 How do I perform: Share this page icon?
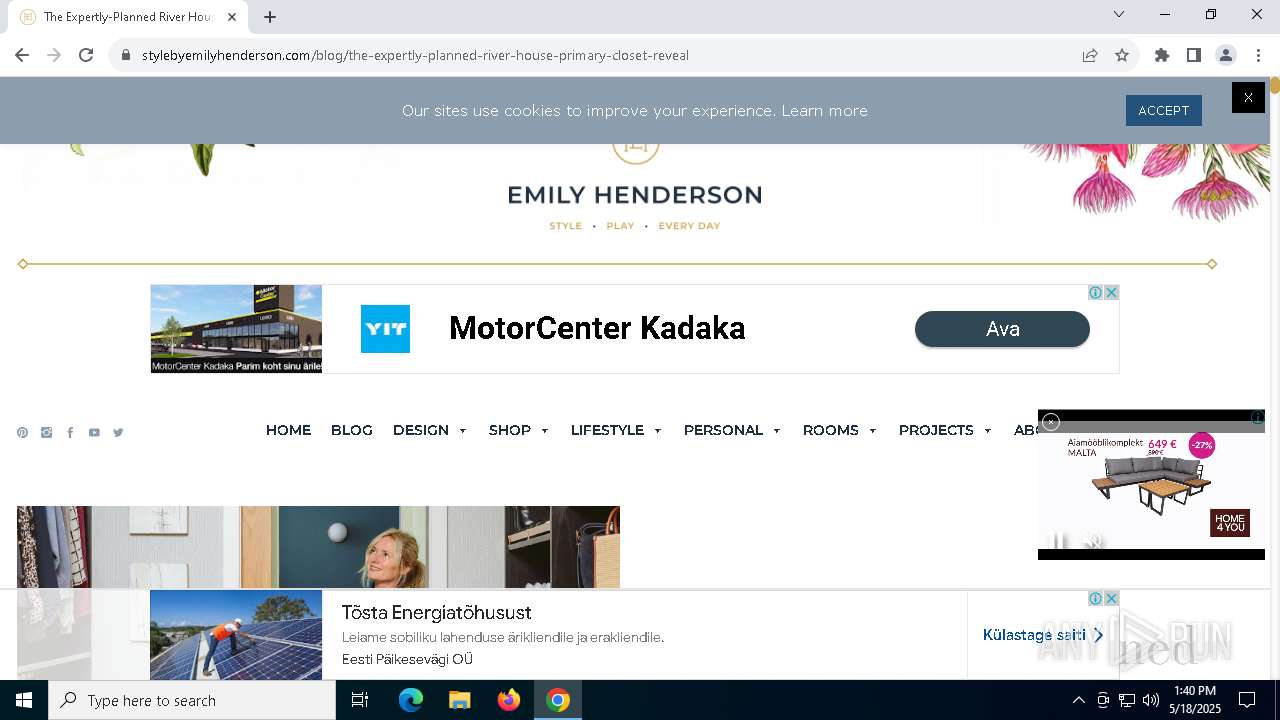1090,55
